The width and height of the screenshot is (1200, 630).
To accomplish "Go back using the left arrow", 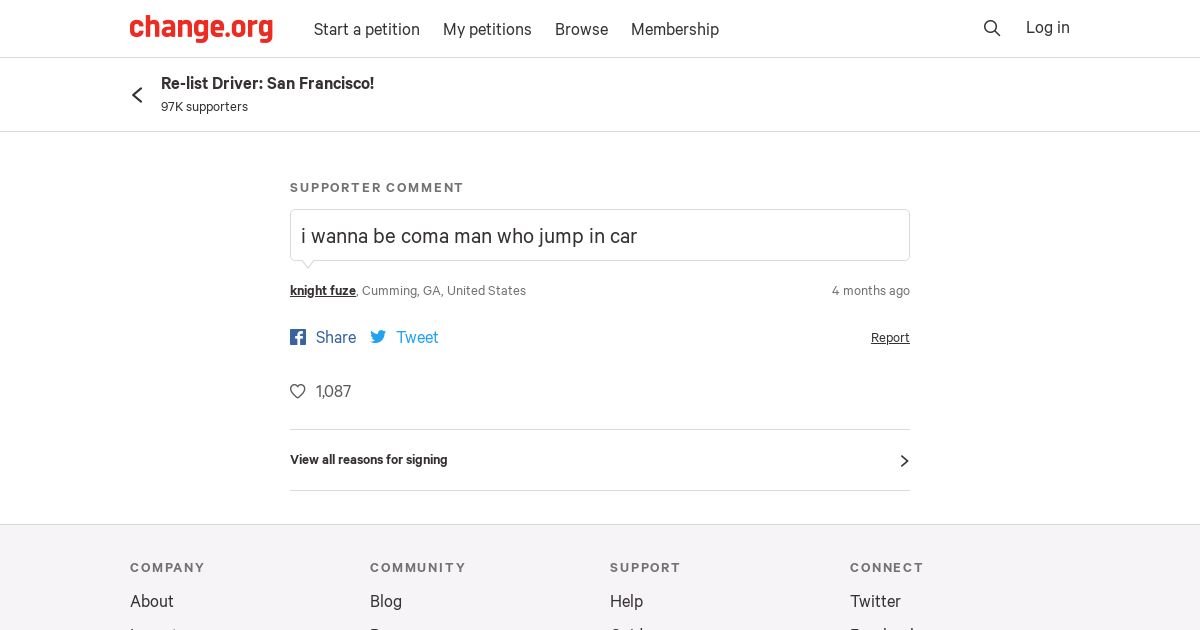I will pos(137,95).
